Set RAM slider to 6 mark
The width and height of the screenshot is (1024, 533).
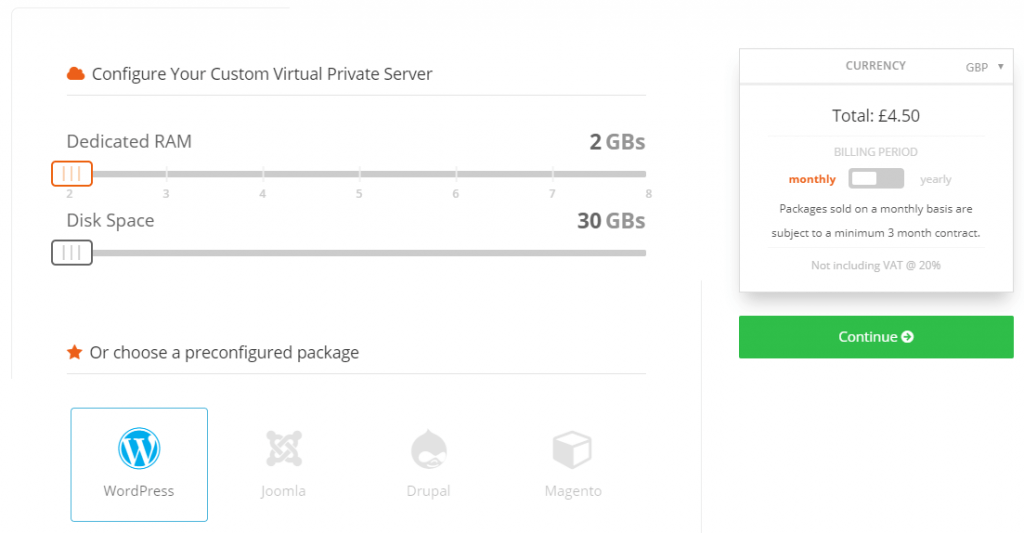tap(456, 174)
